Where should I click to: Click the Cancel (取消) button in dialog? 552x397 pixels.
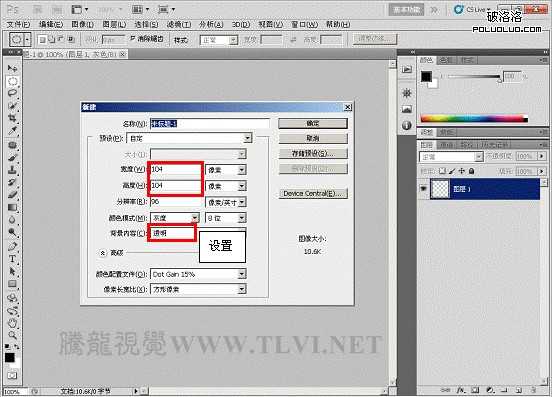point(313,138)
